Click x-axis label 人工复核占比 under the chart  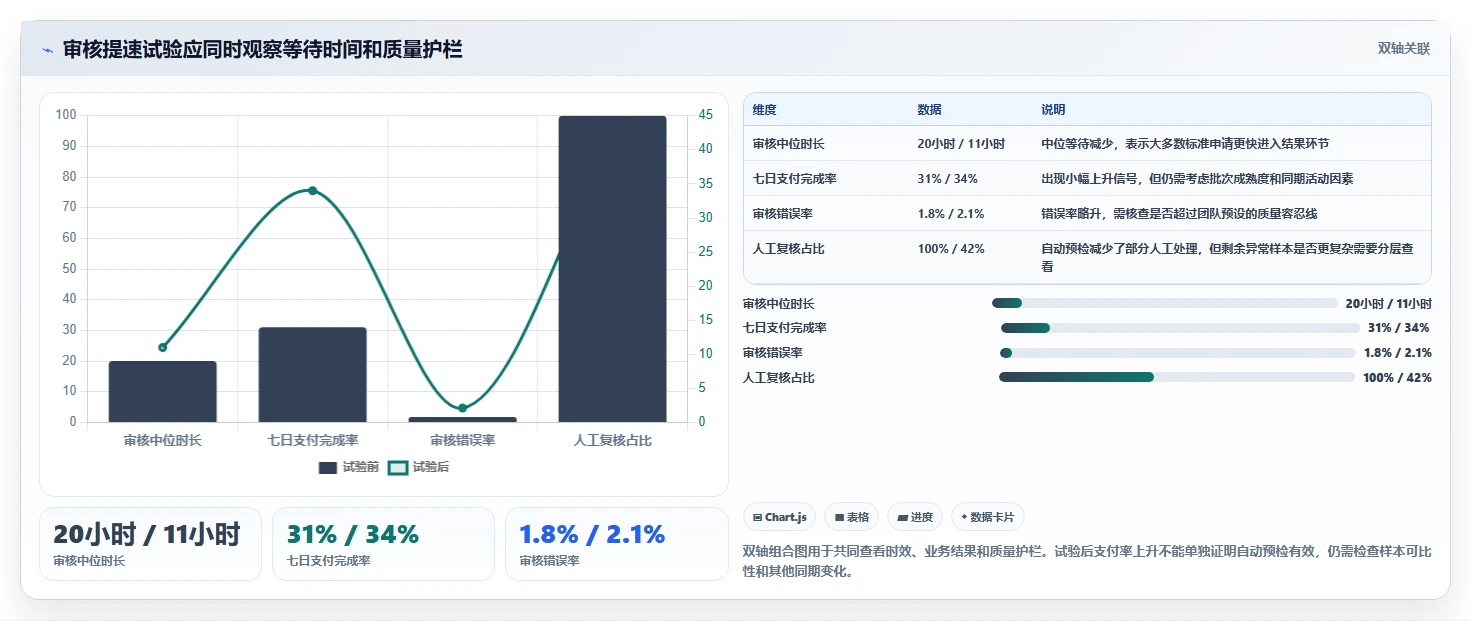[x=613, y=440]
